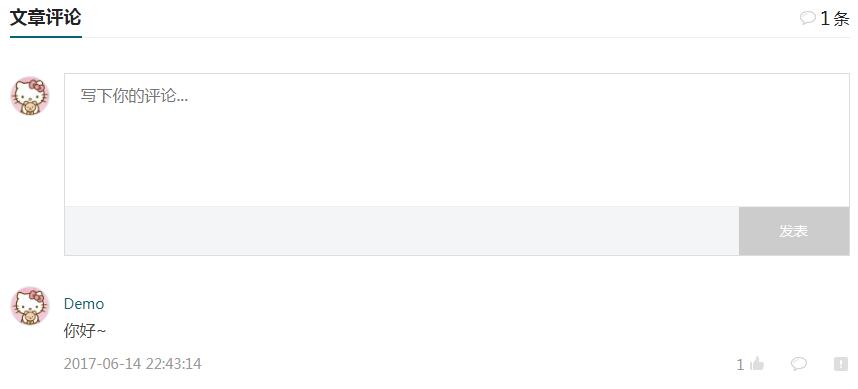Like Demo's comment with the thumbs-up icon
This screenshot has height=389, width=858.
coord(757,363)
